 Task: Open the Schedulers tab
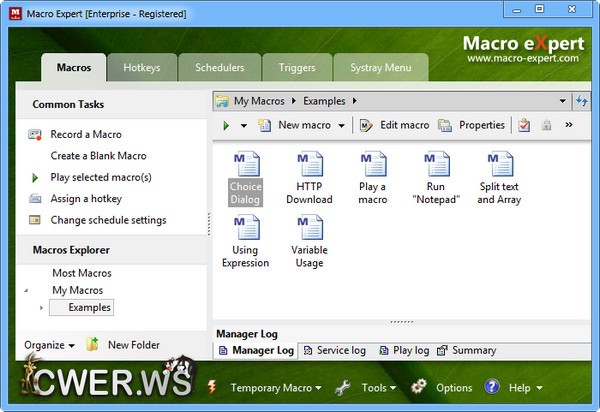coord(219,68)
